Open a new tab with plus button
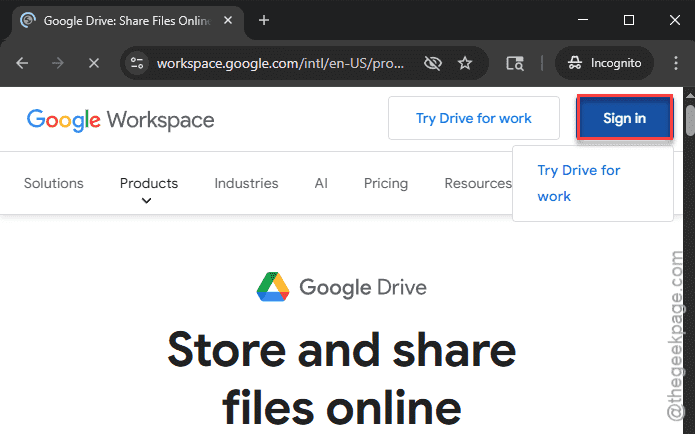The image size is (695, 434). [x=264, y=20]
